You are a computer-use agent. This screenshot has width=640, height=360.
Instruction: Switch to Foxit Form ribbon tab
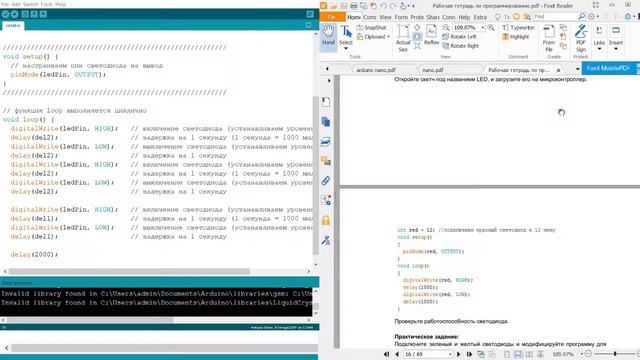[401, 17]
